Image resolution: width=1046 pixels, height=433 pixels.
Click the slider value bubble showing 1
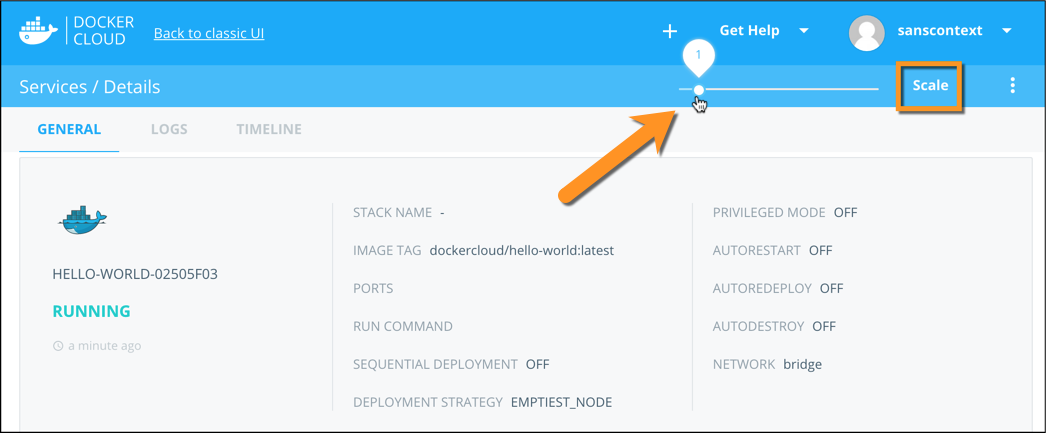point(698,56)
